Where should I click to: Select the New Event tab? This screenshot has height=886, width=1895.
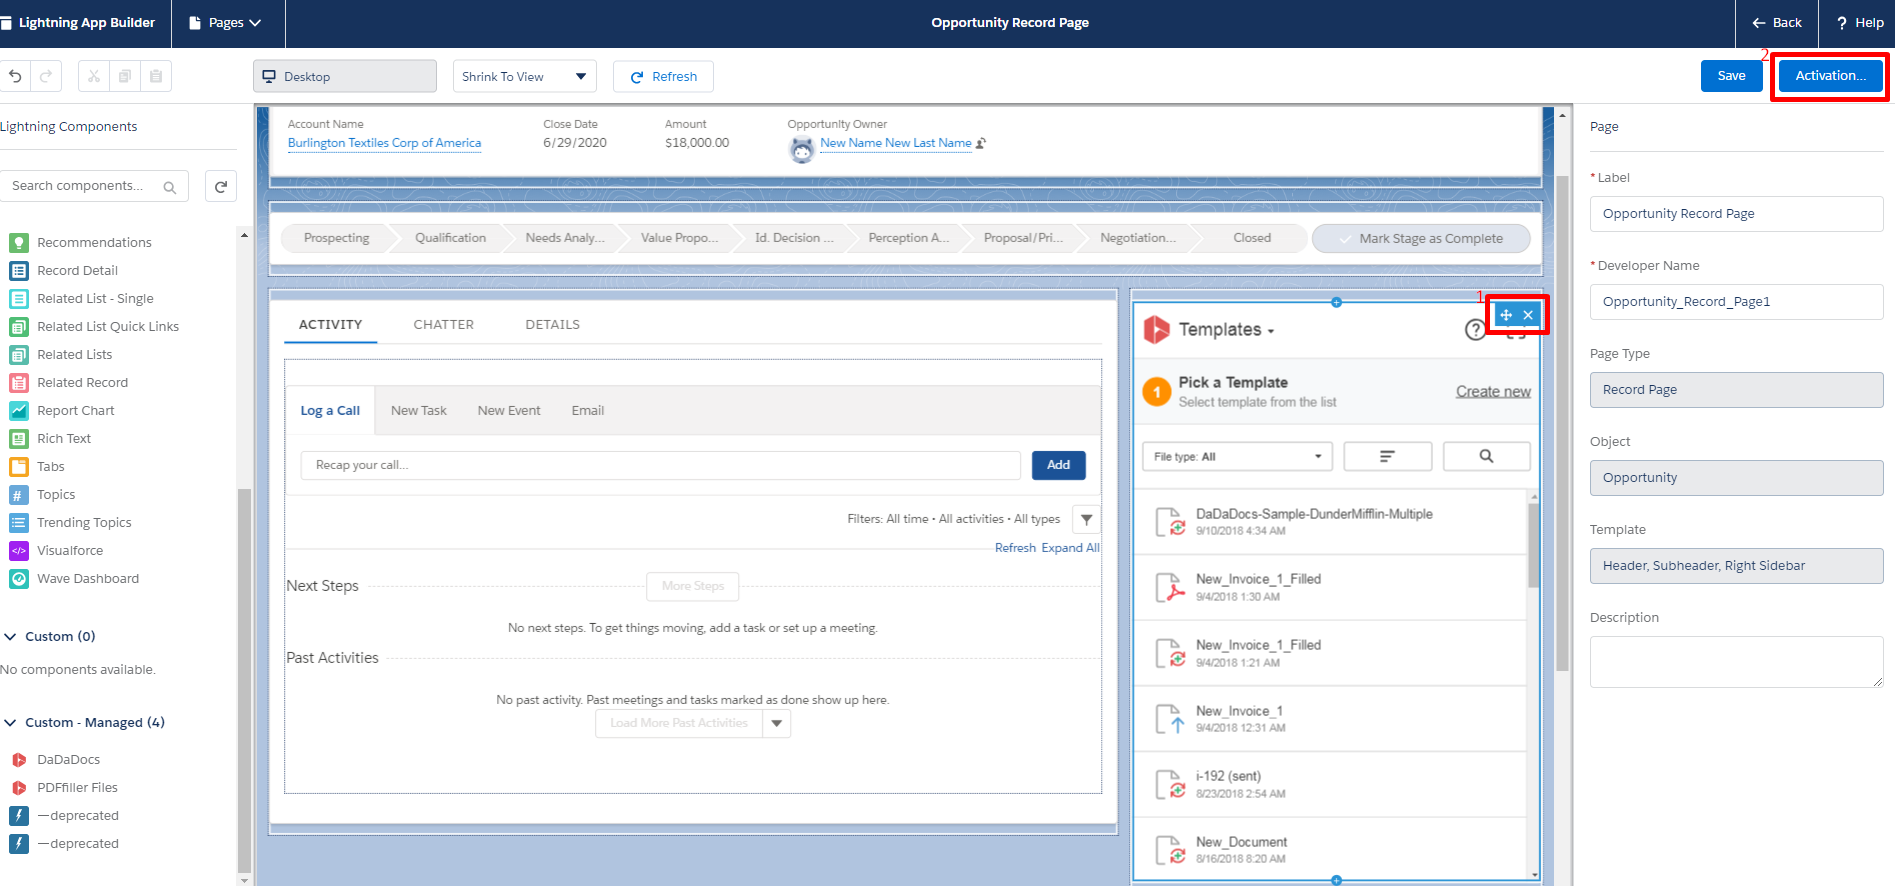click(509, 410)
